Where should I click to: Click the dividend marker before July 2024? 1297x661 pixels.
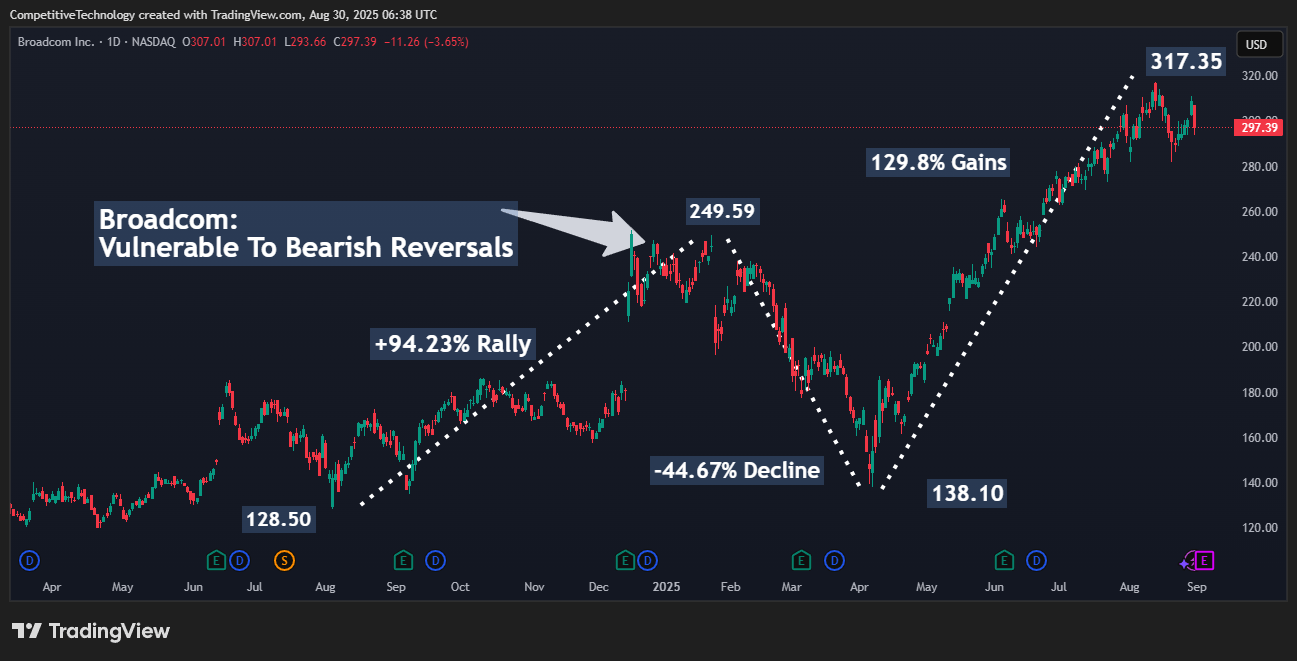click(238, 560)
